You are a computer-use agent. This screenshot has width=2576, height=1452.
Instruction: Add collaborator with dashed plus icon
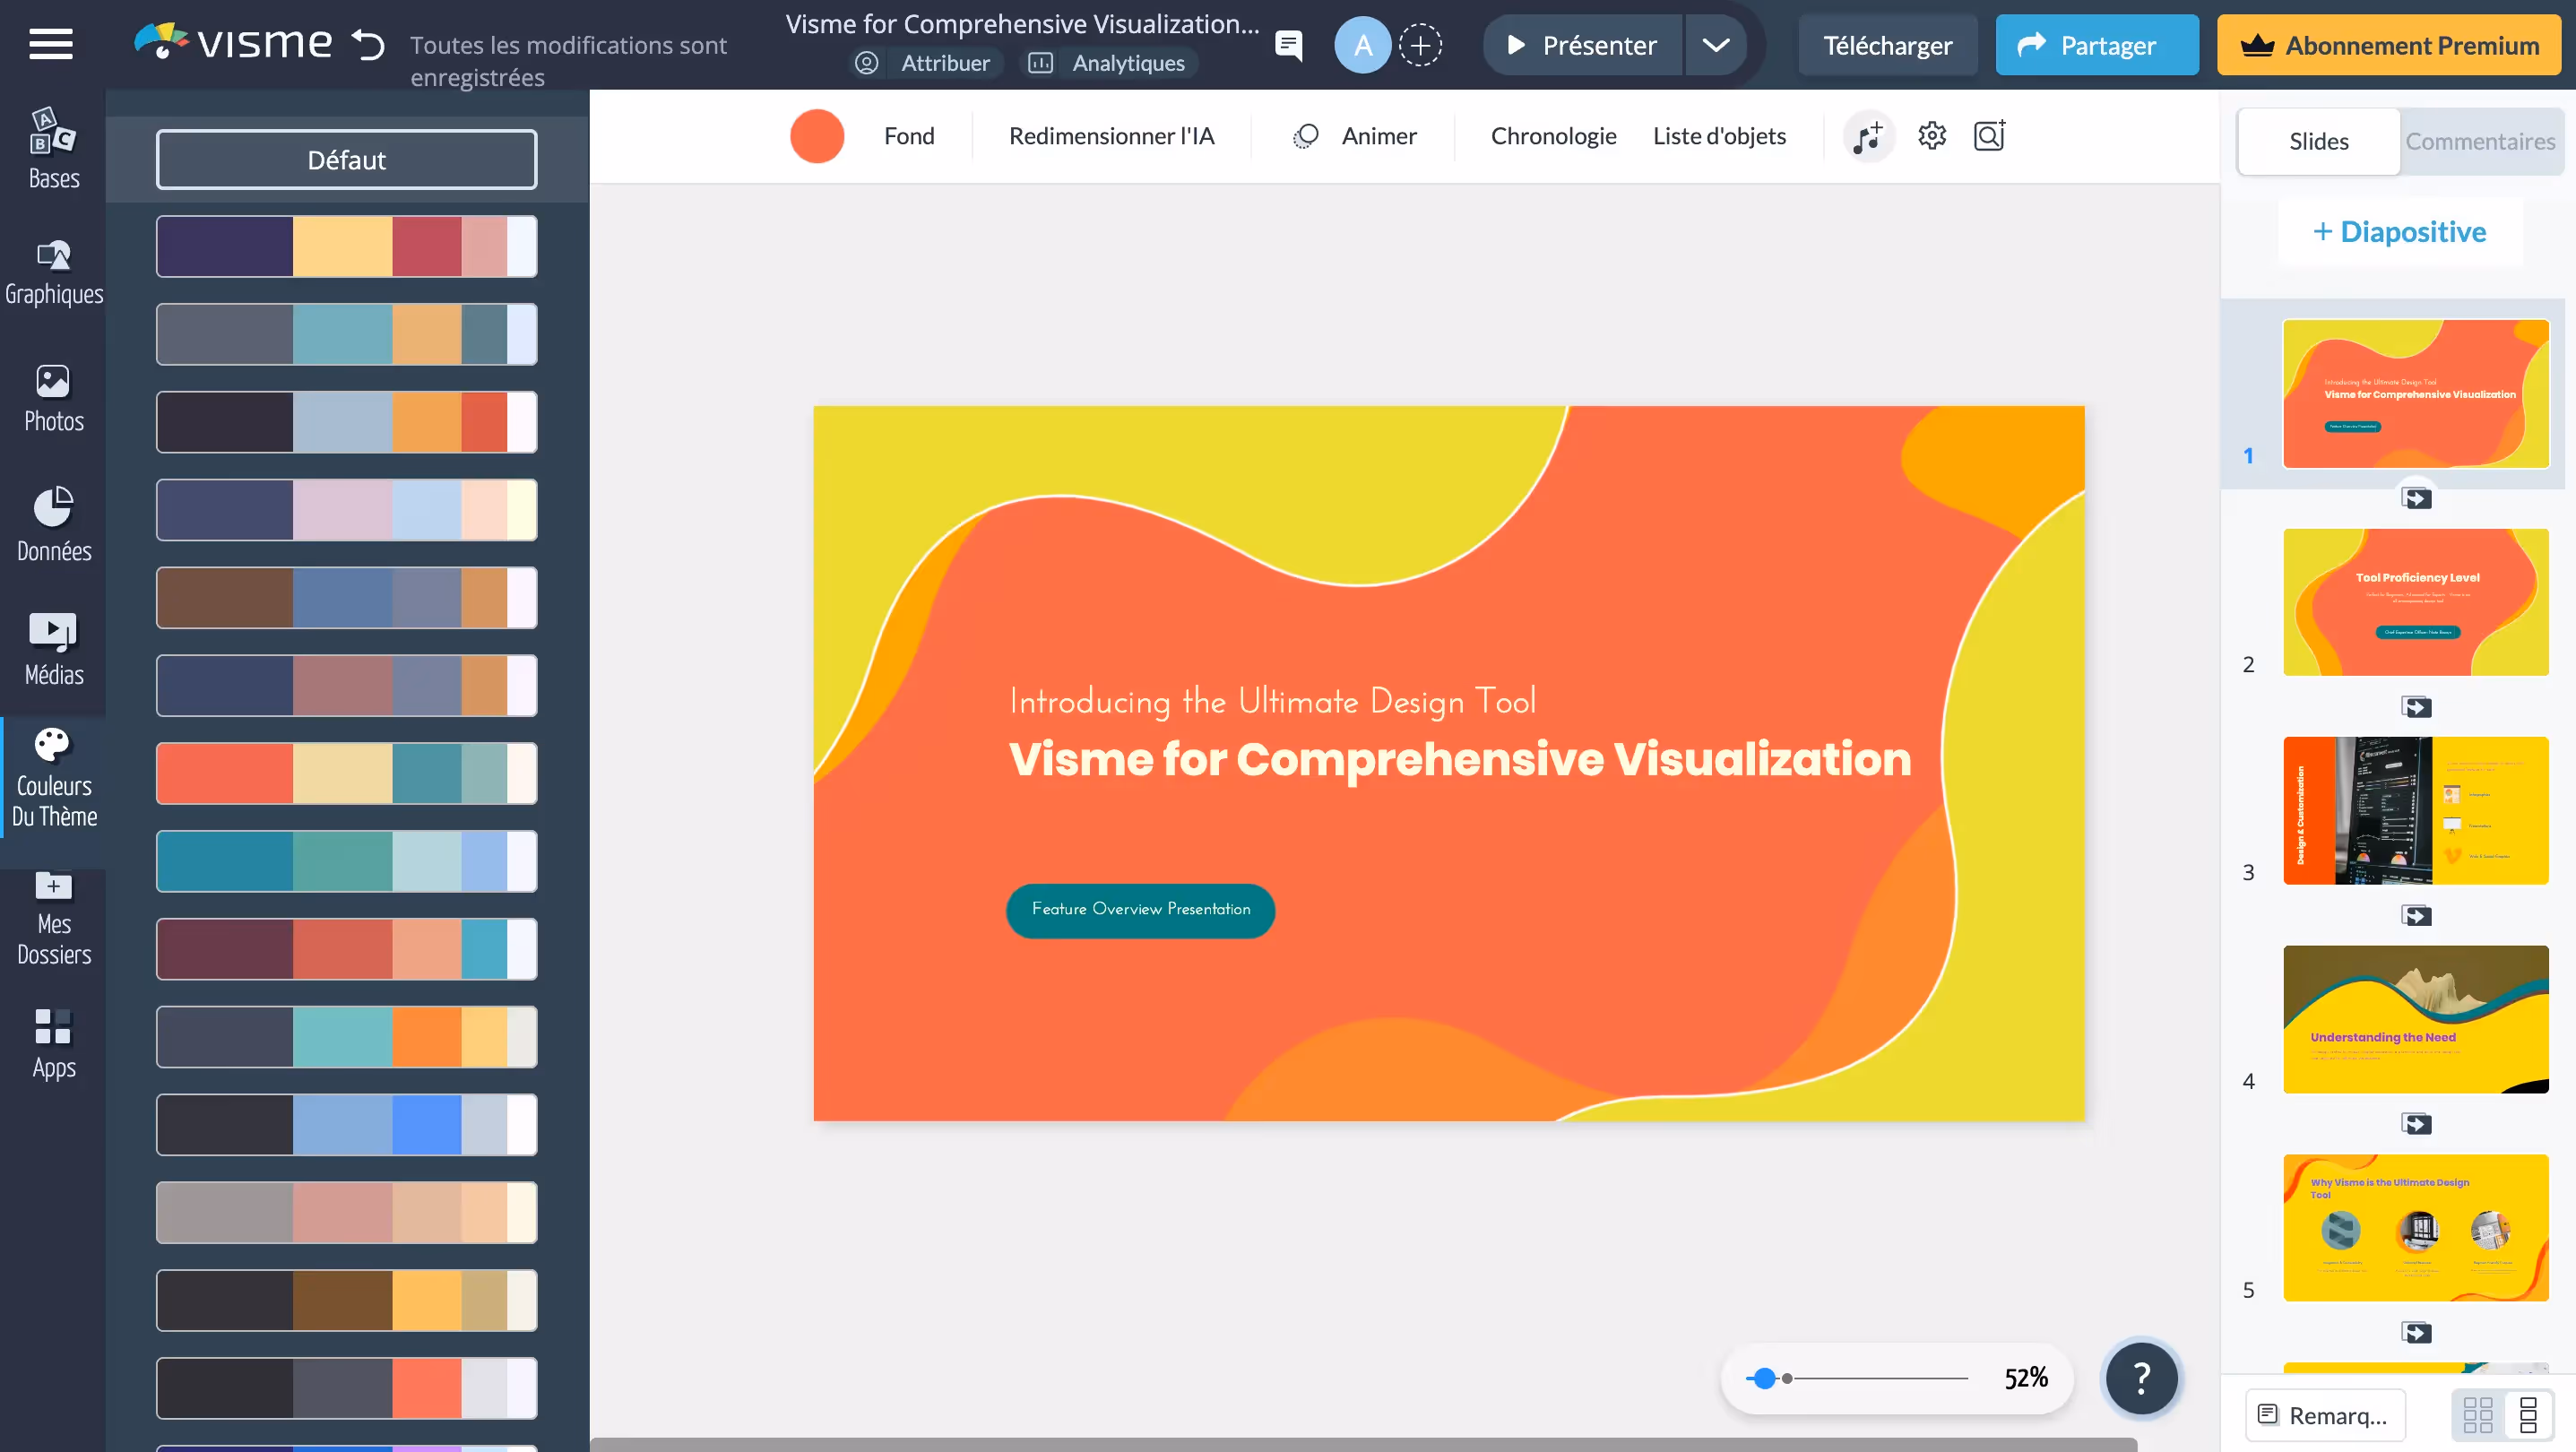pos(1420,45)
